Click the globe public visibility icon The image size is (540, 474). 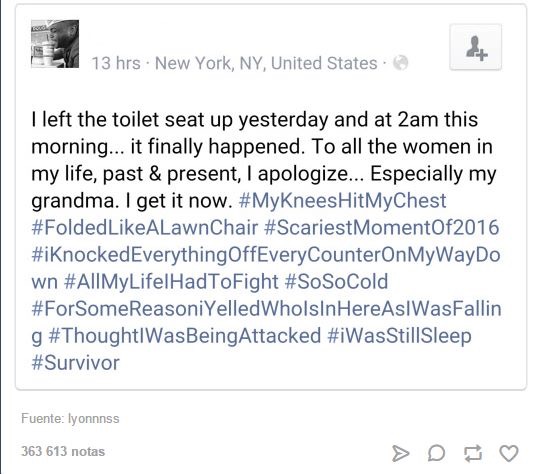pos(401,63)
